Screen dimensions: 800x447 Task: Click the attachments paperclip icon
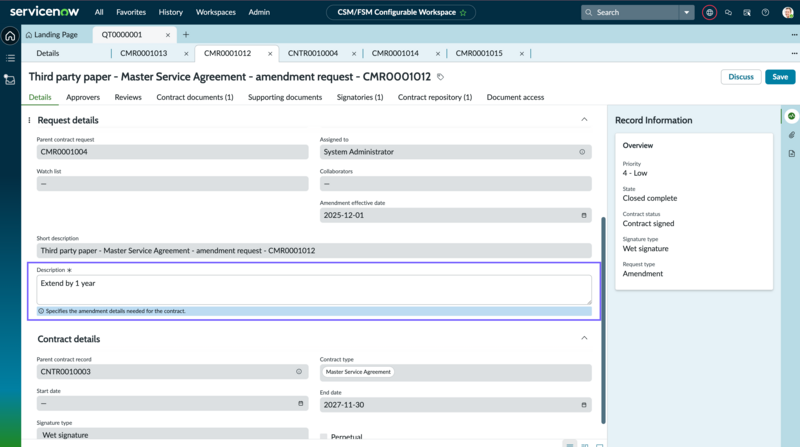(791, 135)
